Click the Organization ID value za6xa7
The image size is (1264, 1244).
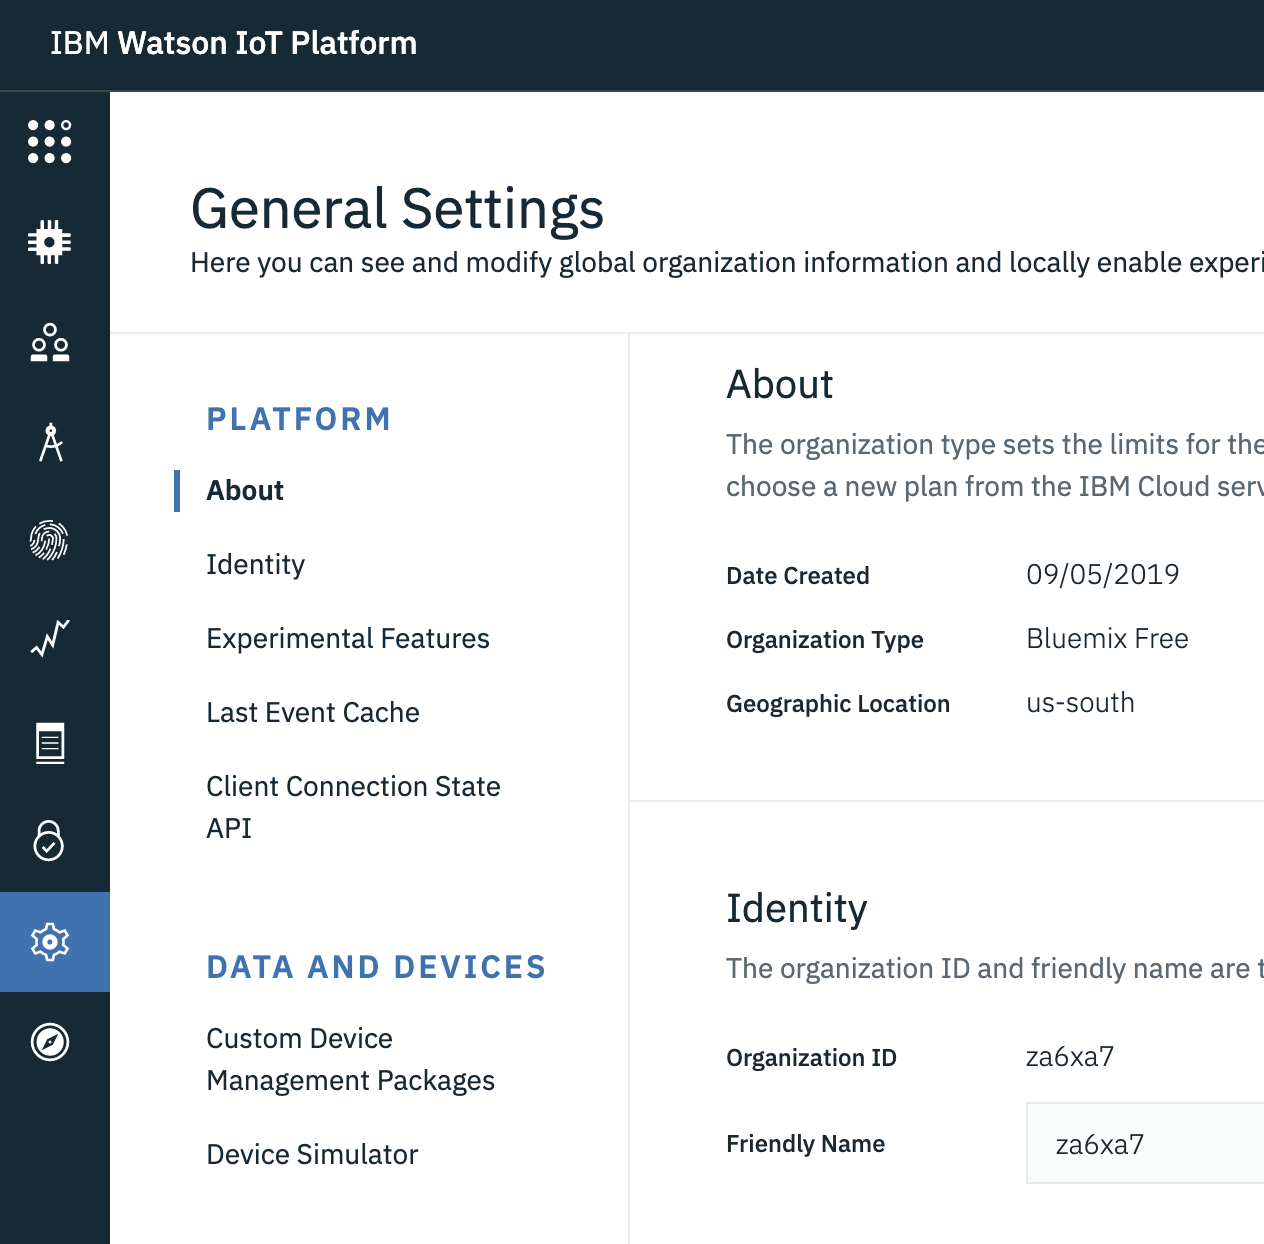click(x=1069, y=1057)
